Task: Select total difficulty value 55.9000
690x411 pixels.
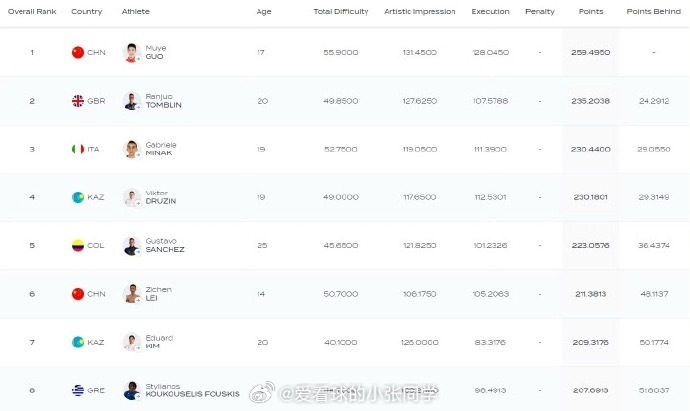Action: point(341,52)
